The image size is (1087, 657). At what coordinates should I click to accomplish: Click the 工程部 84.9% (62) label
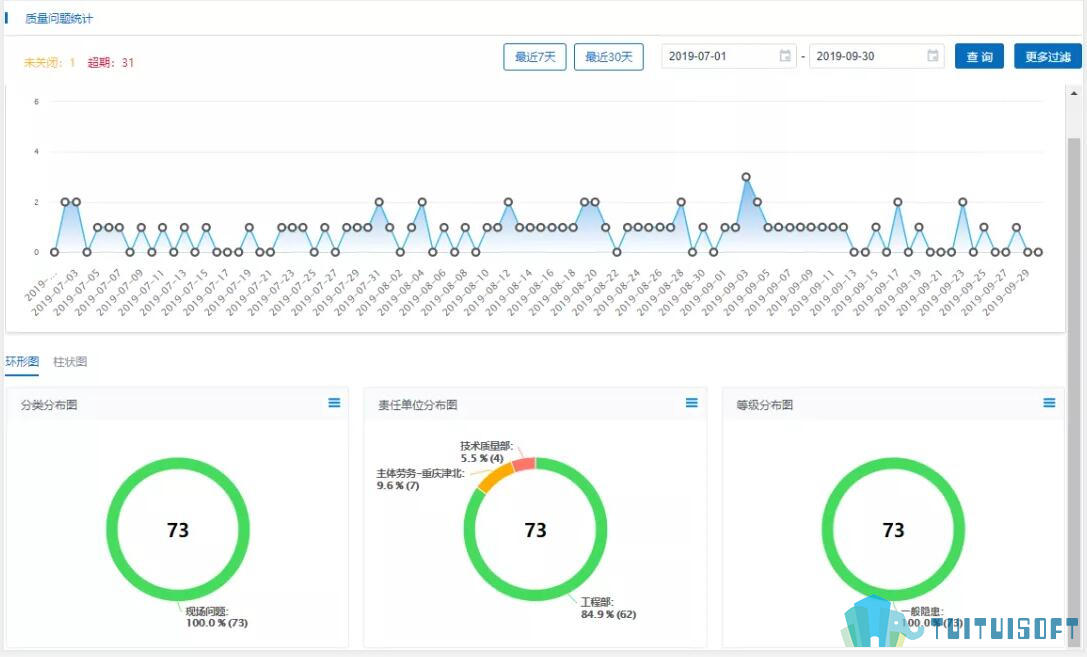coord(608,608)
